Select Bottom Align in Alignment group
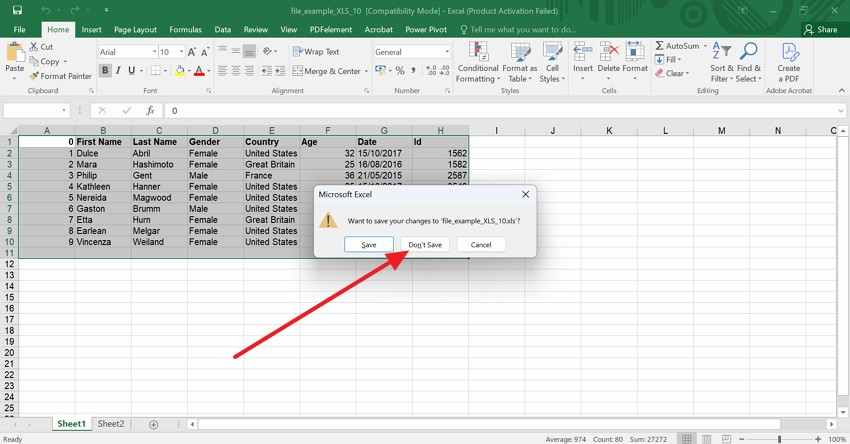The image size is (850, 444). (249, 52)
